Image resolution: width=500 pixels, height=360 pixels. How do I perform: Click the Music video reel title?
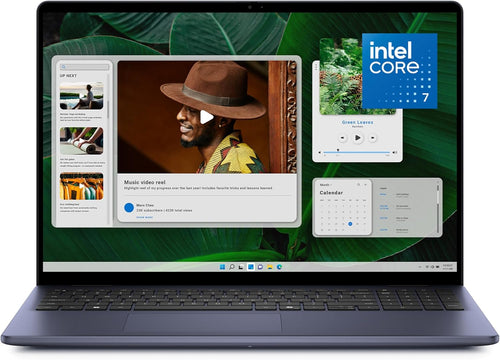[145, 182]
